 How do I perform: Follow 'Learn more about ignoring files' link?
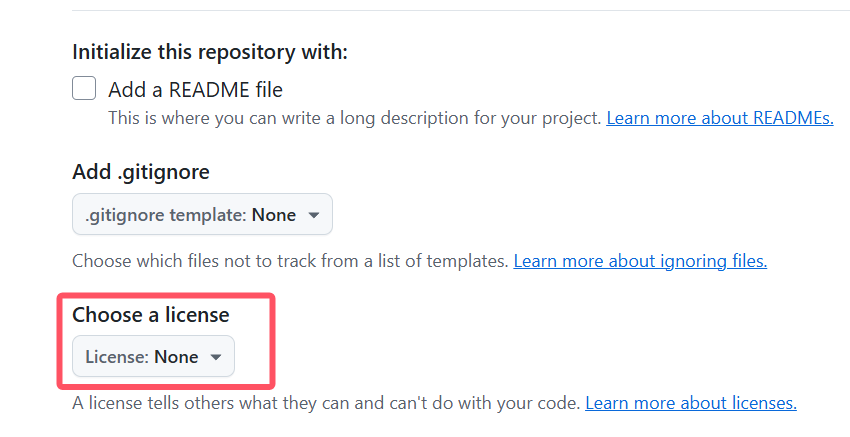pos(640,261)
